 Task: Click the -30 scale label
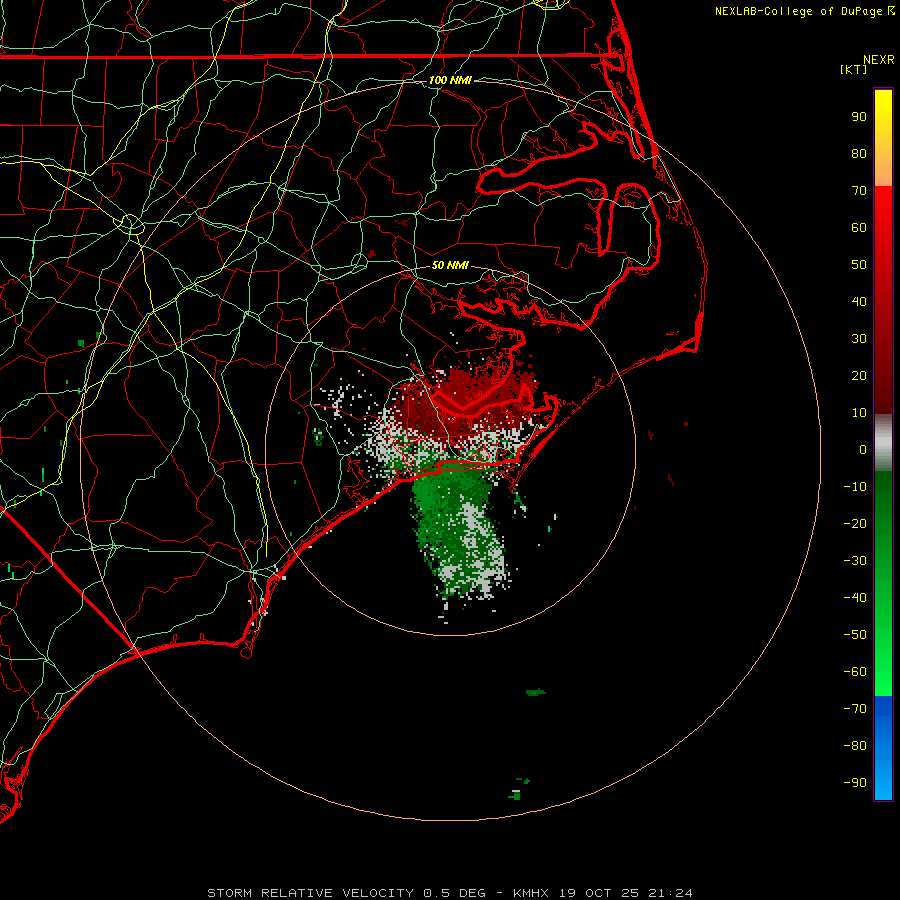tap(855, 561)
